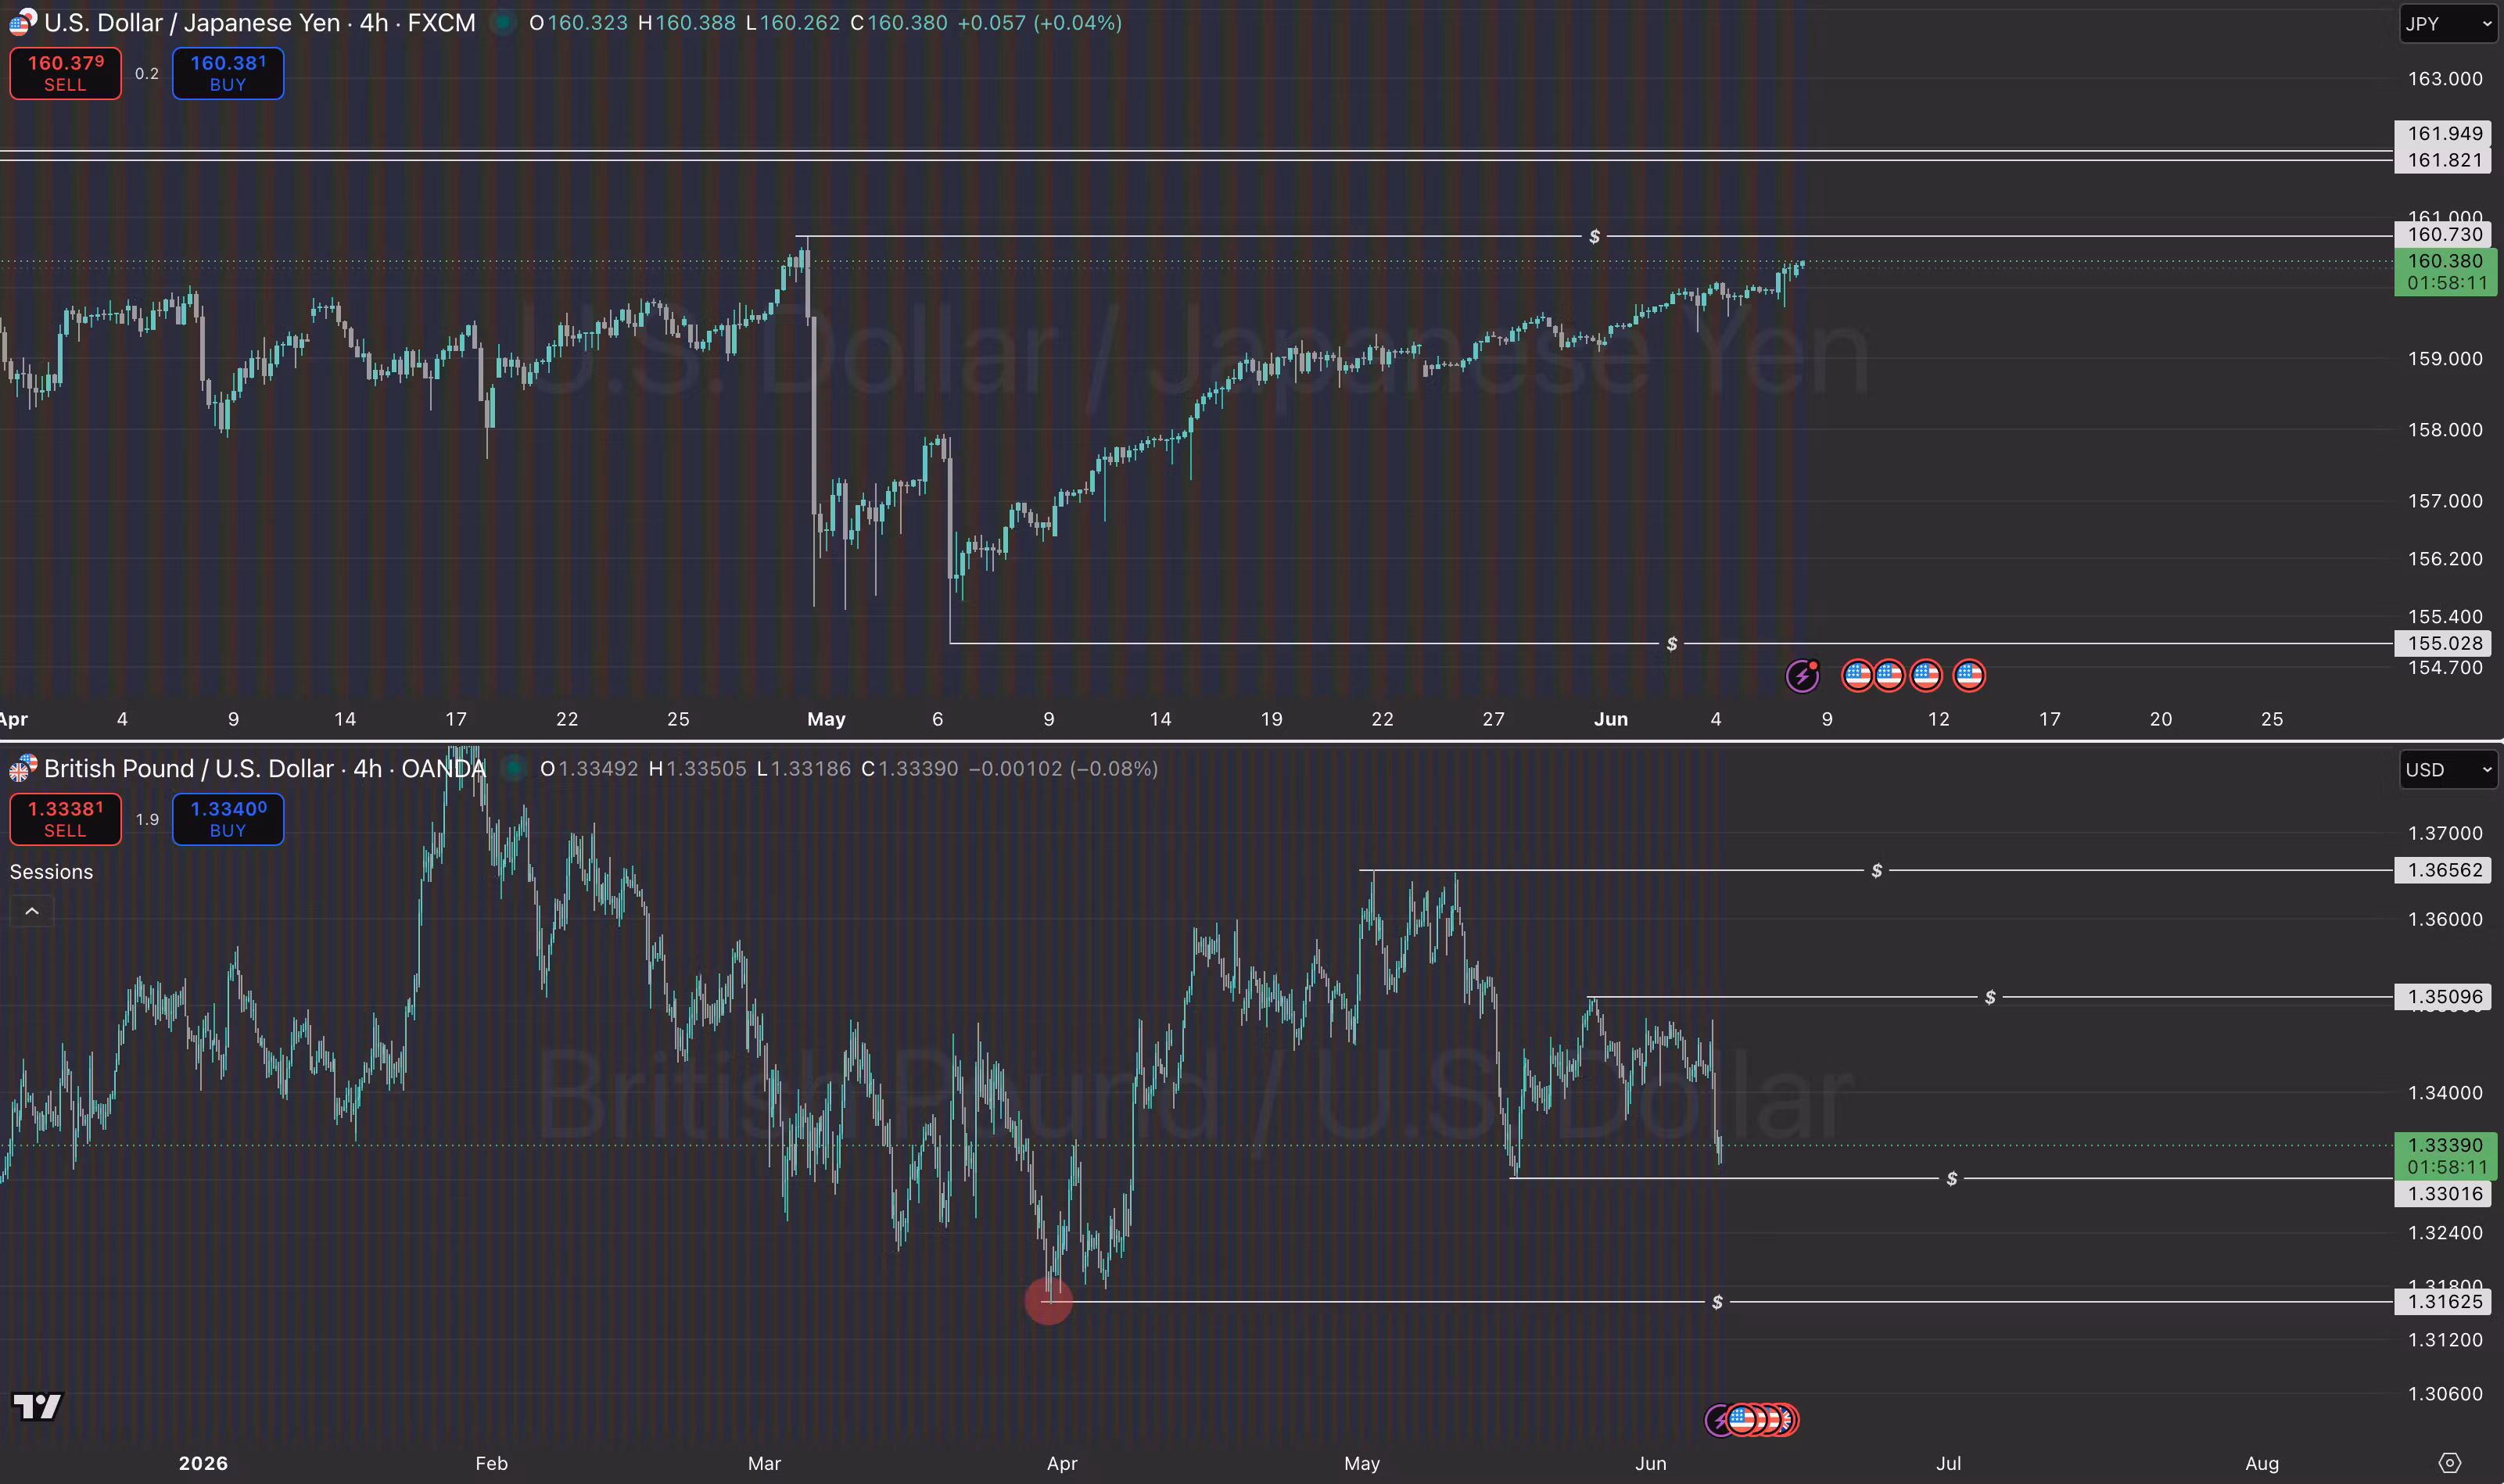Screen dimensions: 2504x1484
Task: Collapse the Sessions indicator legend arrow
Action: coord(32,911)
